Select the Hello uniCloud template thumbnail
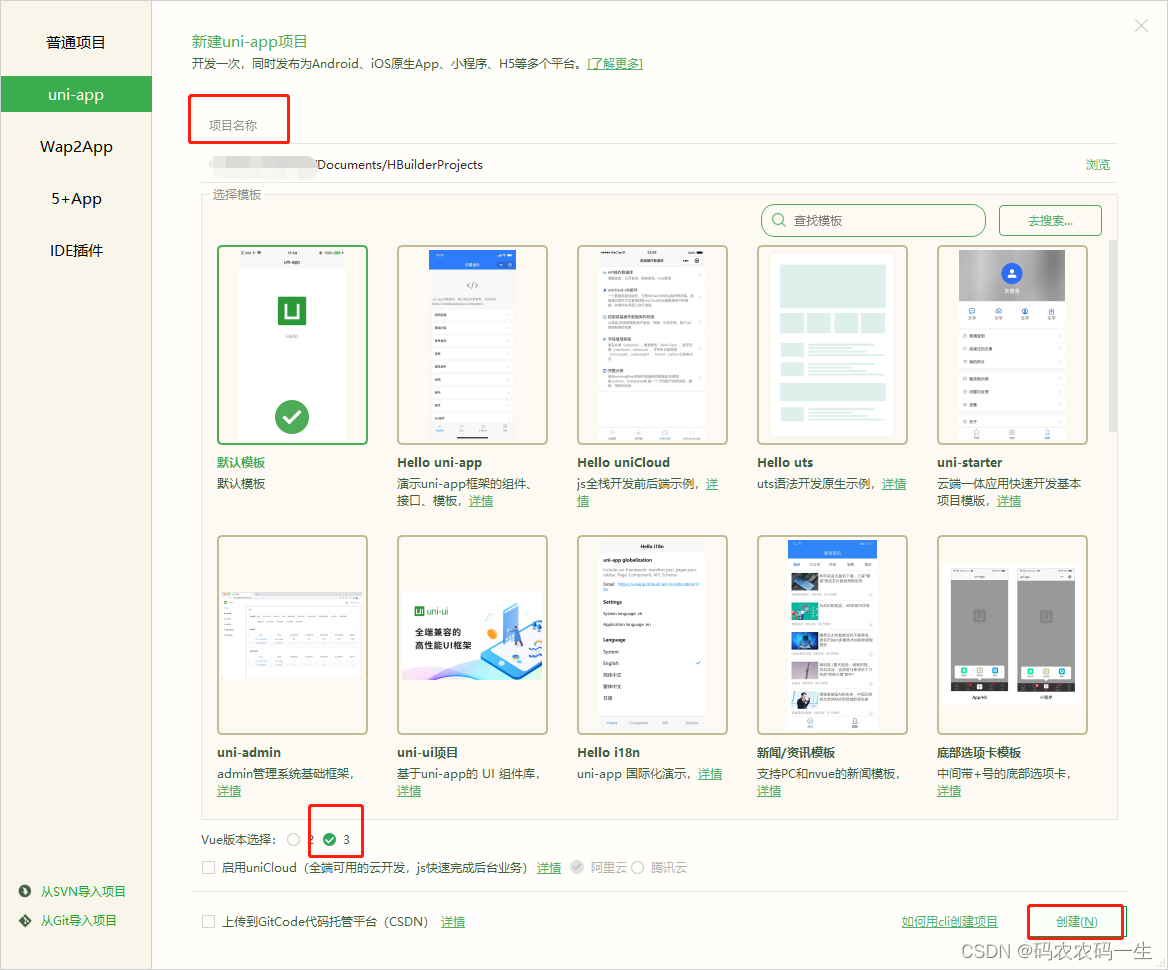 click(653, 345)
